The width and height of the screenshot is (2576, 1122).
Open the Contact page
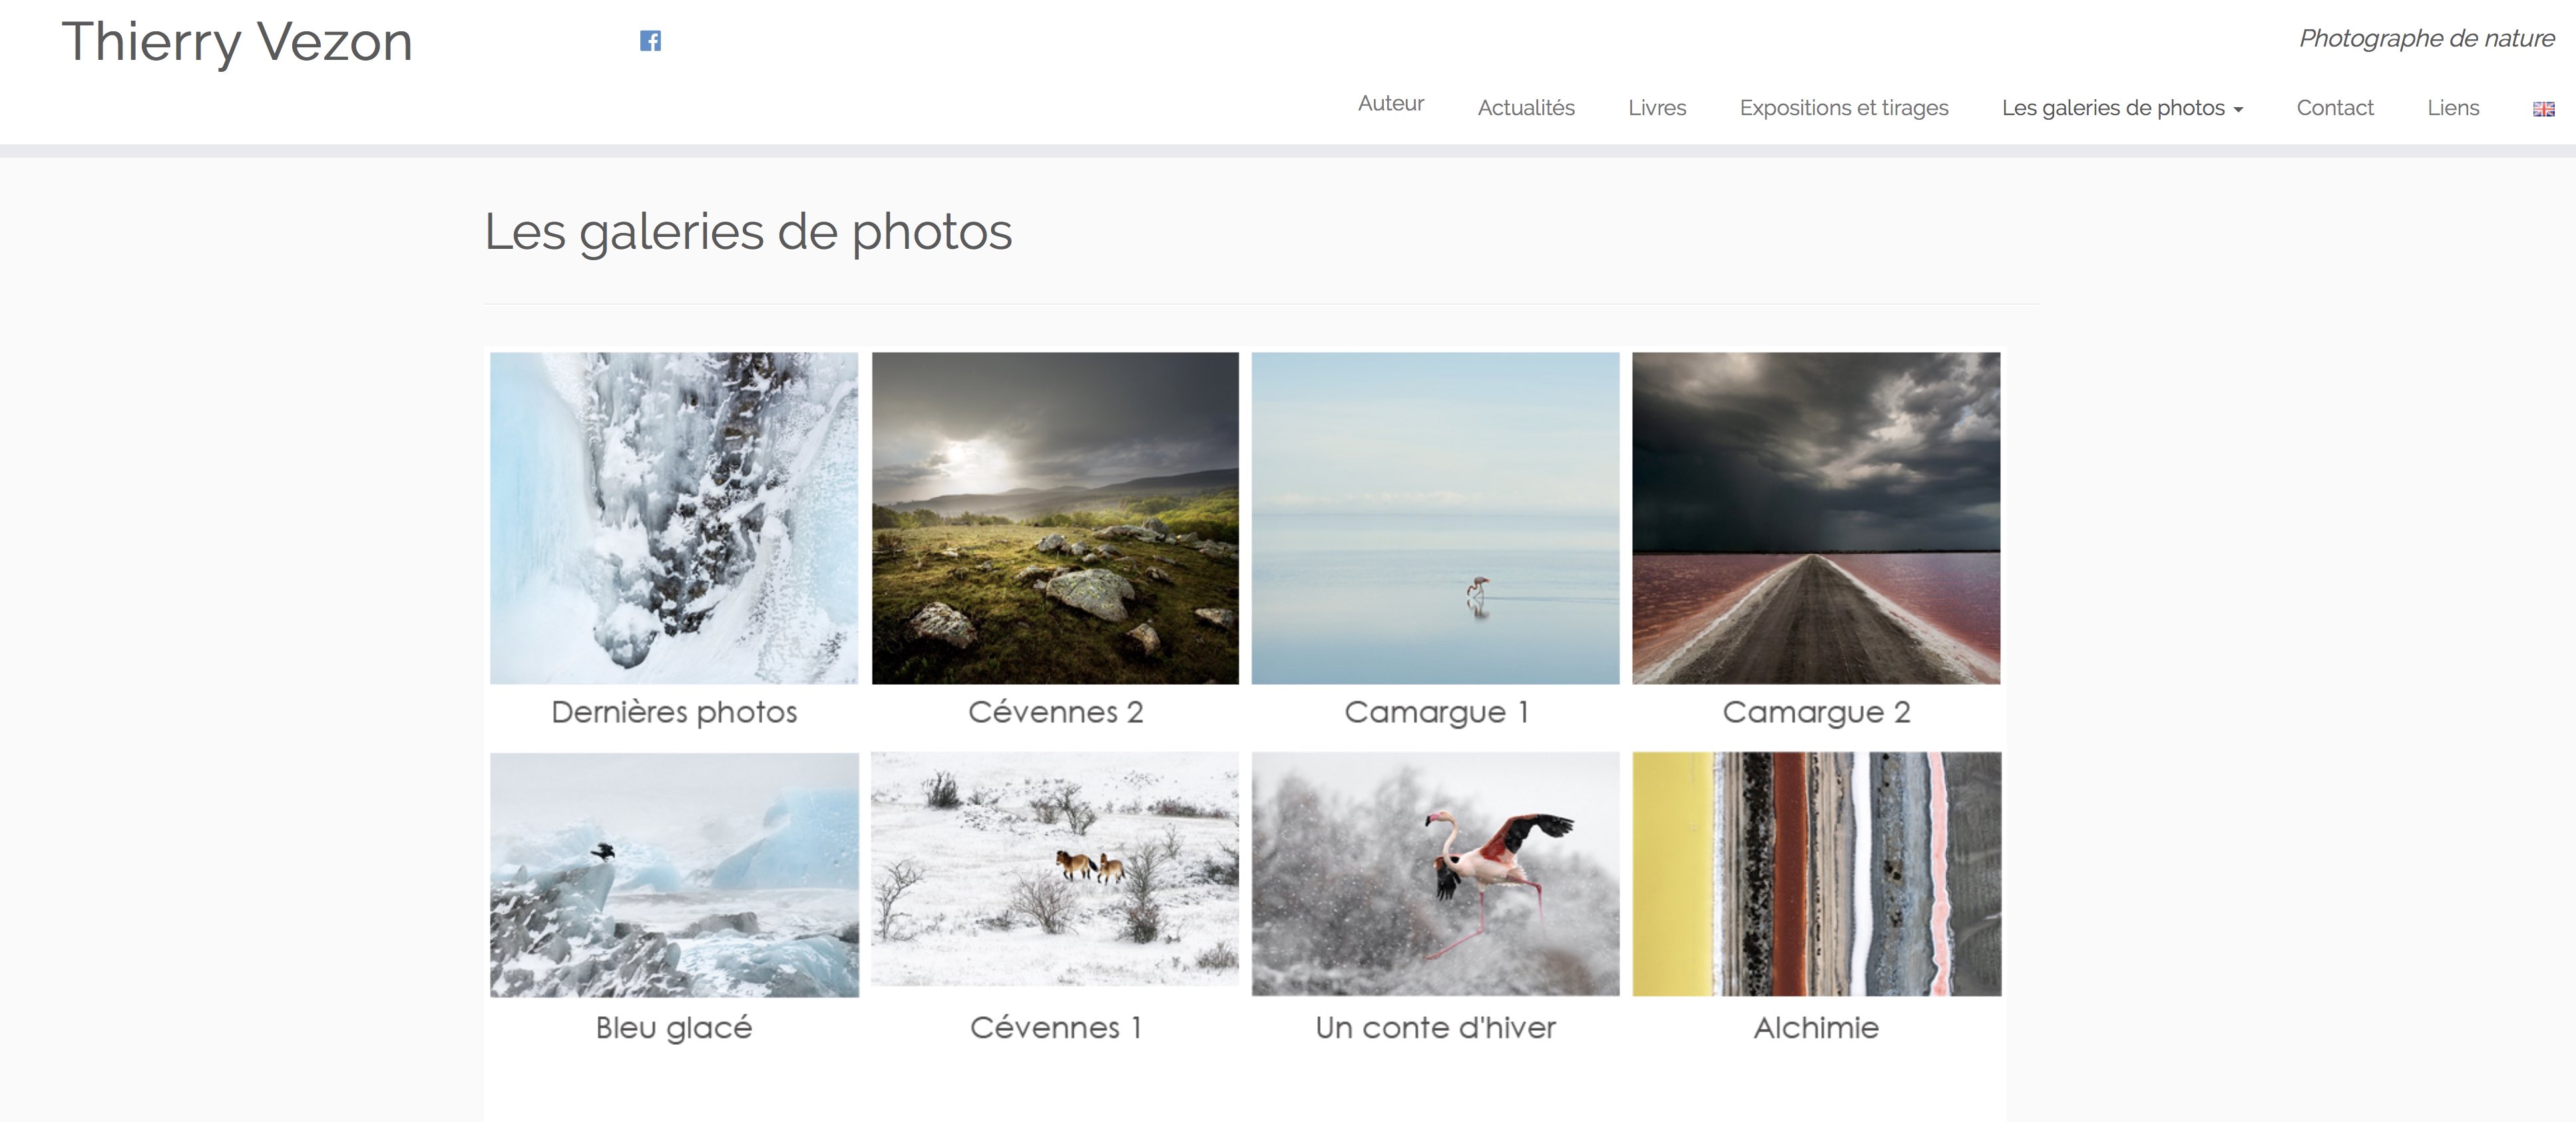[2335, 108]
